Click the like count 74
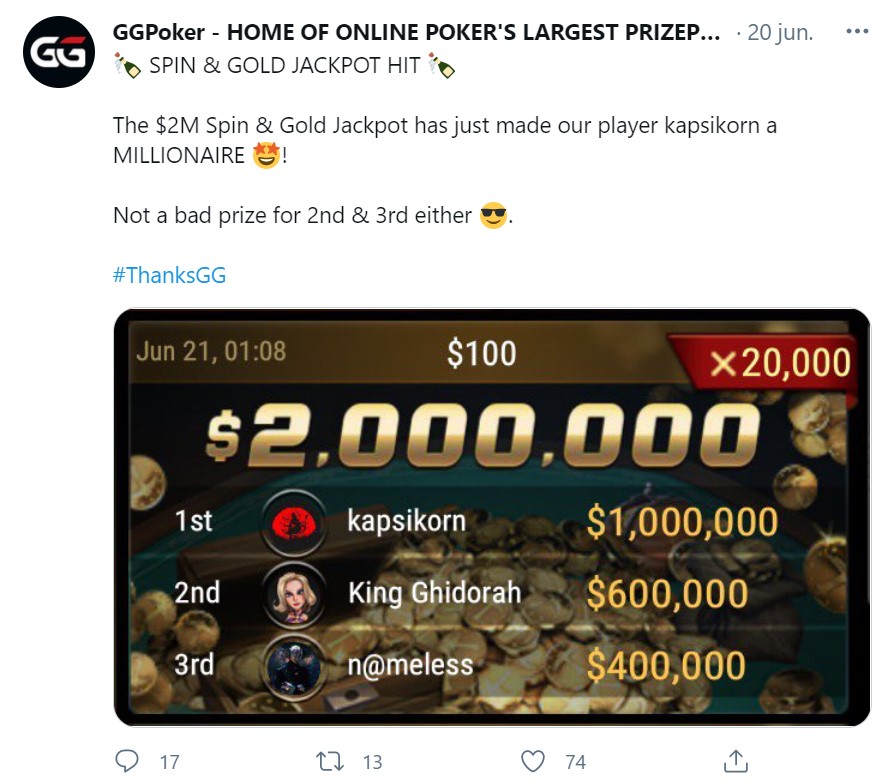The image size is (894, 784). pyautogui.click(x=575, y=762)
